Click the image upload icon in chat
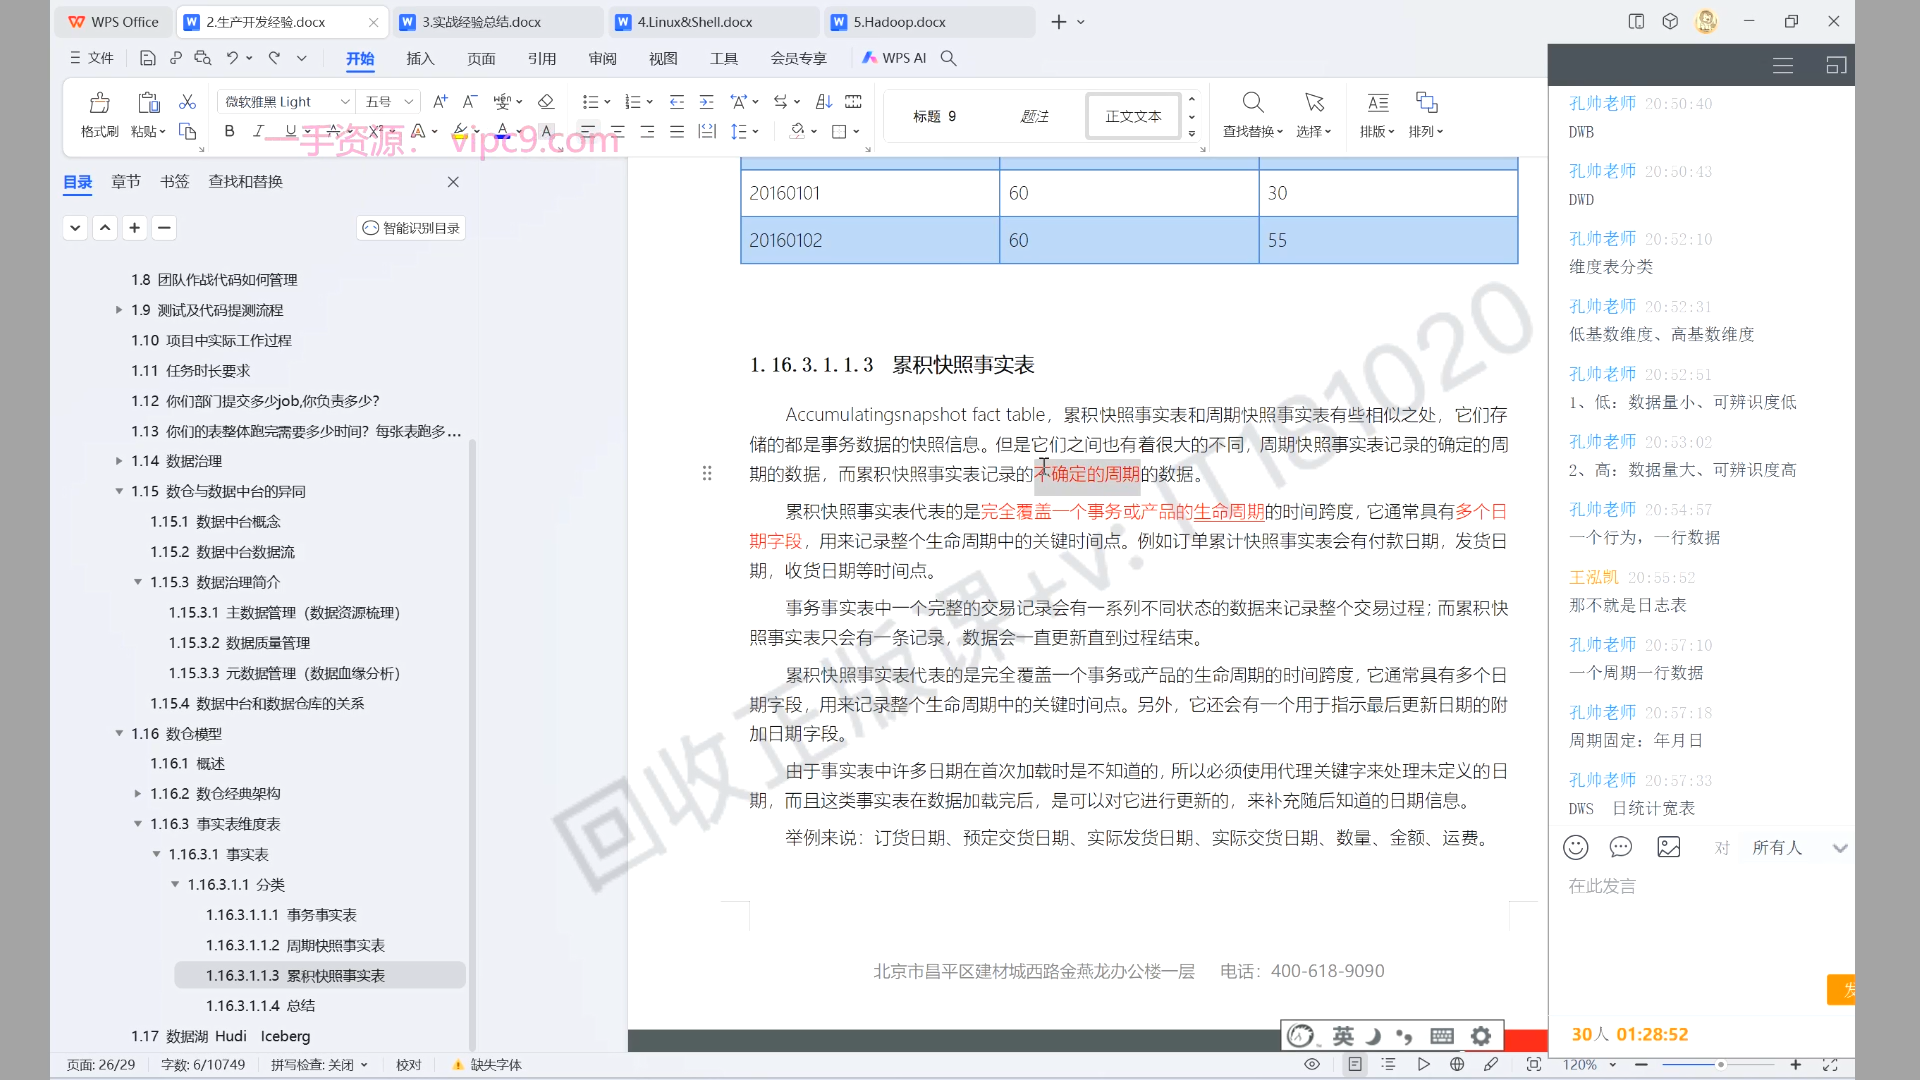 [1668, 848]
